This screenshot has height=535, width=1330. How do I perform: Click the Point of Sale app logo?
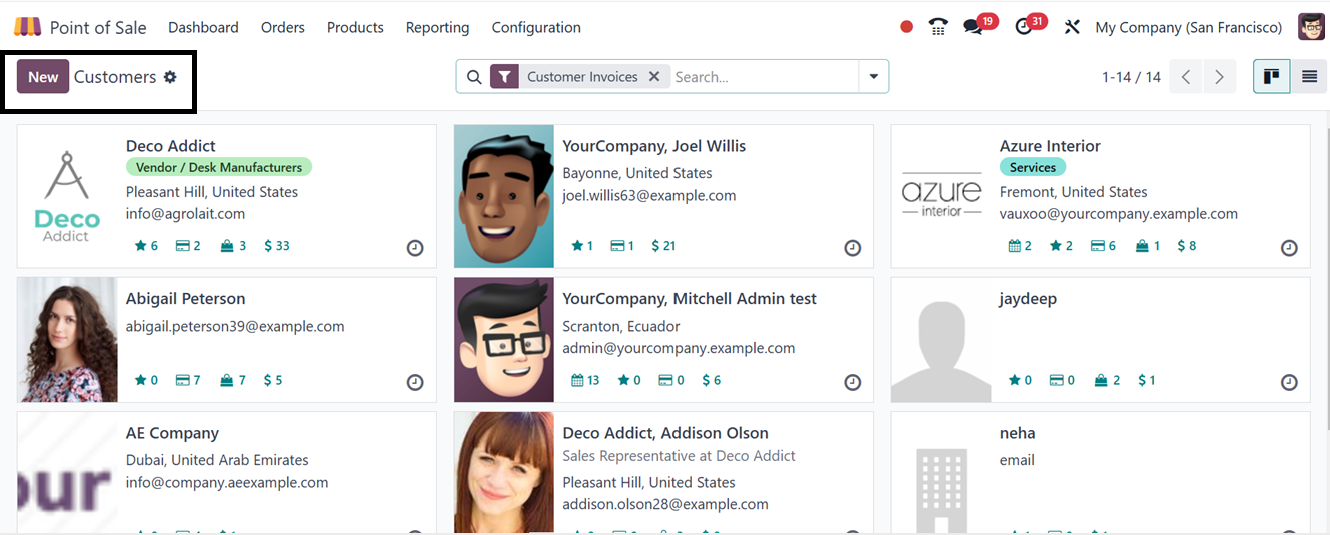click(x=27, y=27)
